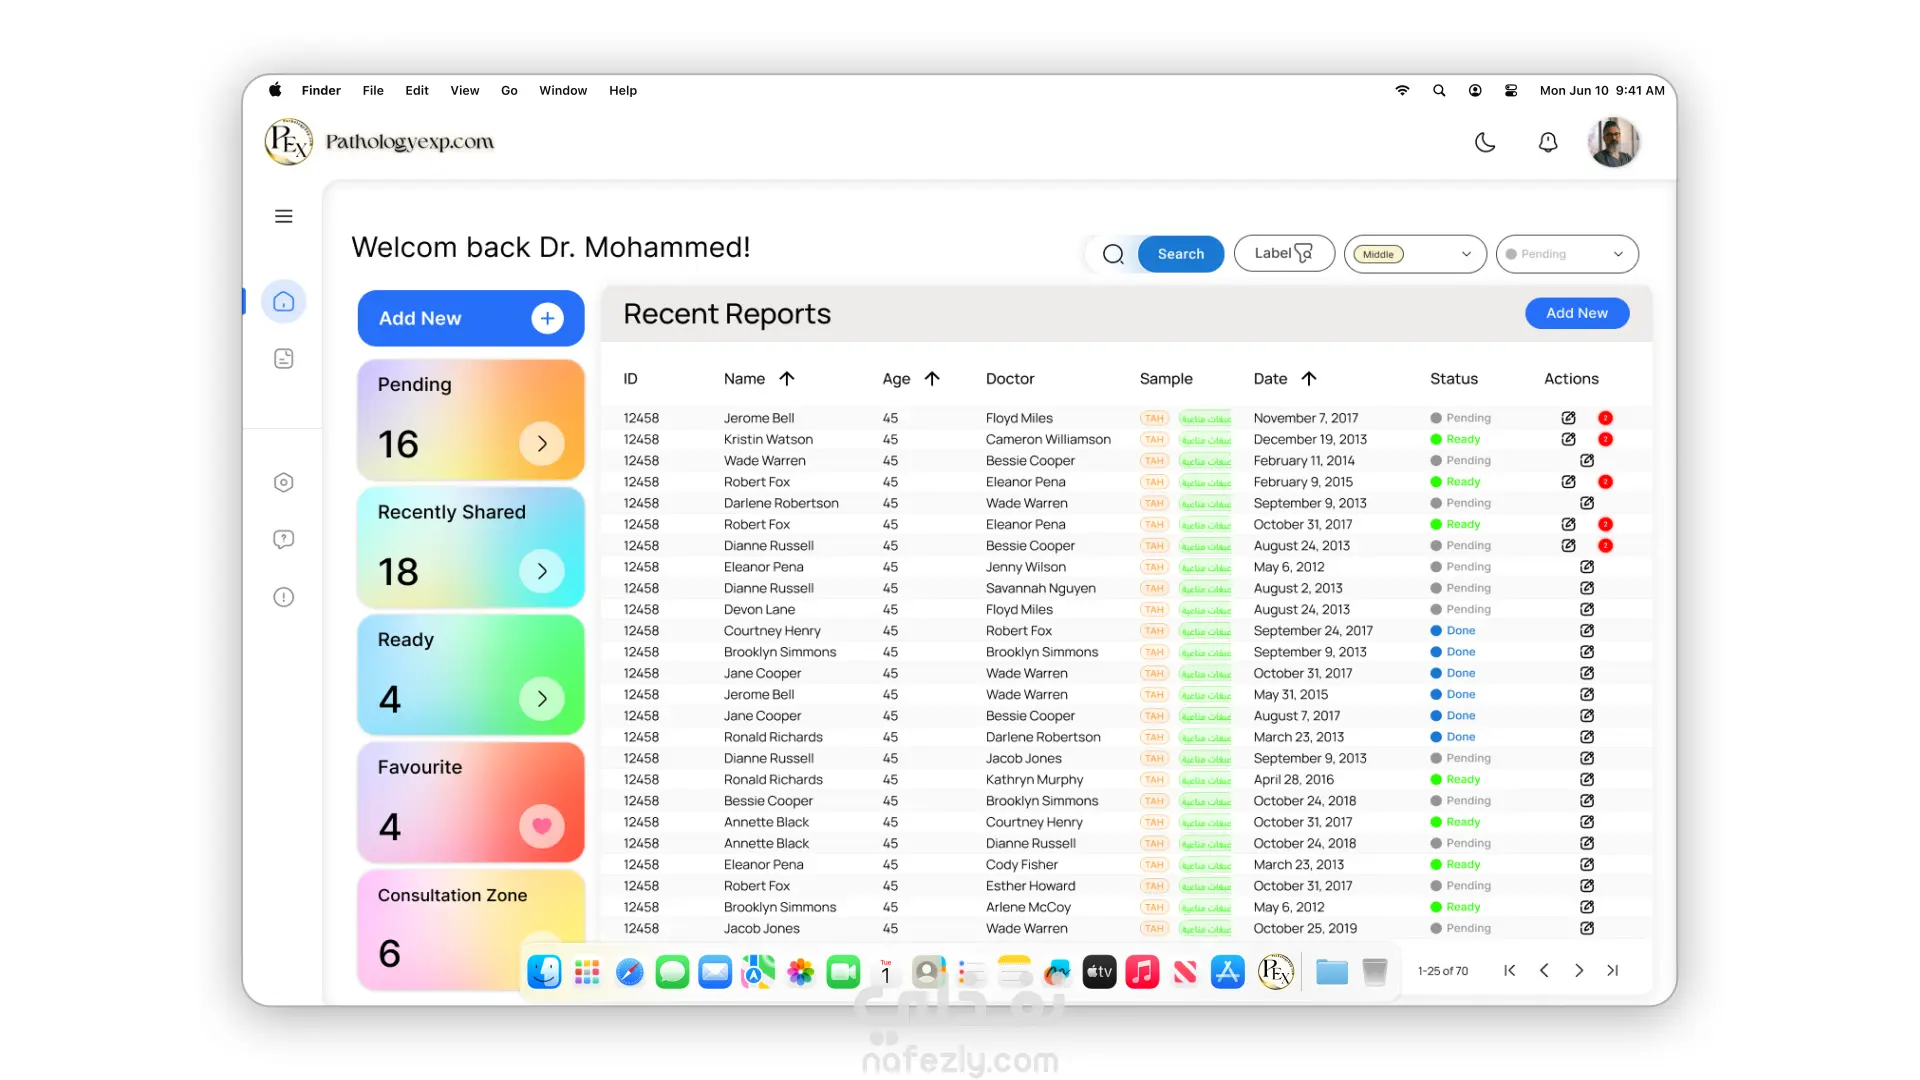Viewport: 1920px width, 1080px height.
Task: Toggle dark mode moon icon
Action: click(x=1485, y=143)
